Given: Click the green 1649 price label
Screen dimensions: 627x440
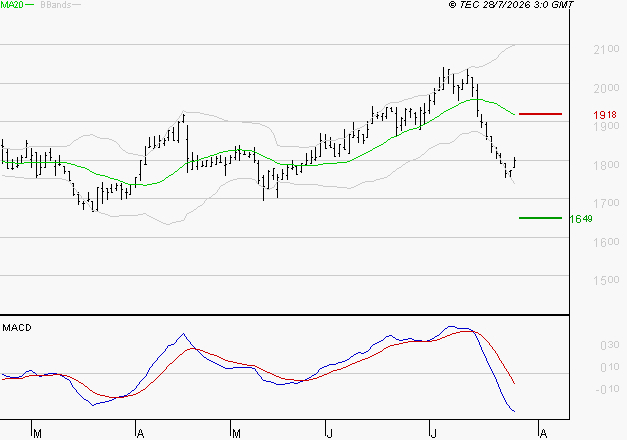Looking at the screenshot, I should (581, 219).
